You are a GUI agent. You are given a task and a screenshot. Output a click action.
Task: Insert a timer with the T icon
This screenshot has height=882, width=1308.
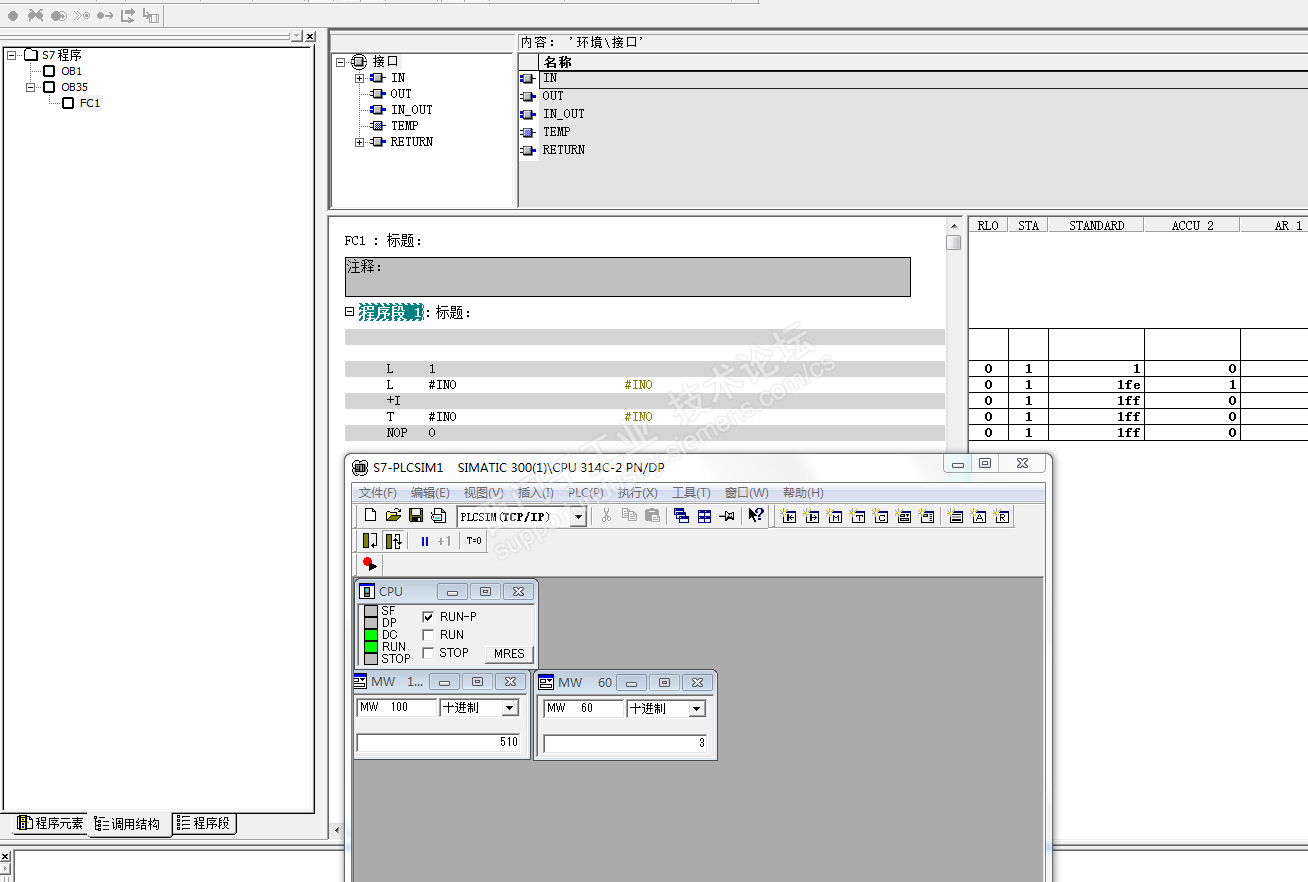(x=857, y=516)
